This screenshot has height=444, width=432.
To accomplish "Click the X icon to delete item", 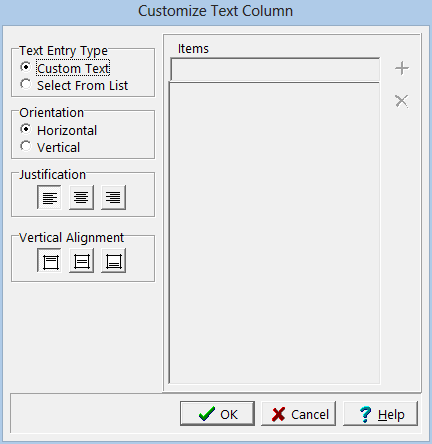I will tap(402, 101).
